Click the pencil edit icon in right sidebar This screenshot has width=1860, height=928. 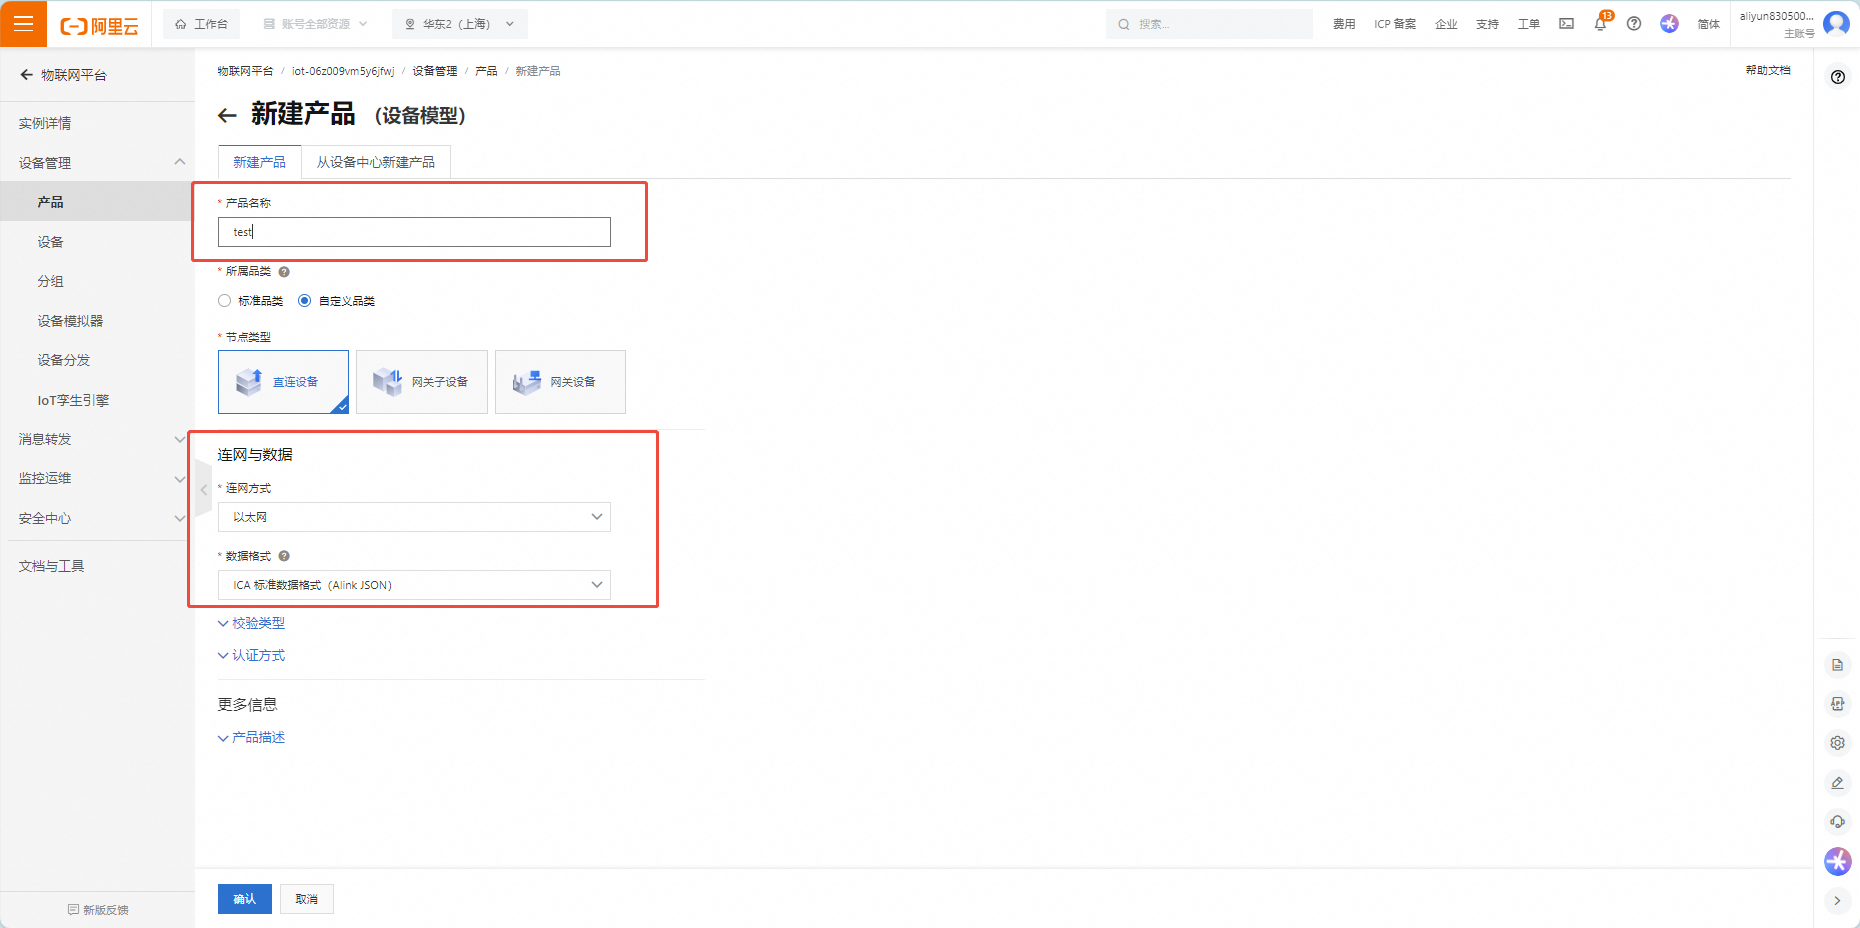click(1837, 783)
